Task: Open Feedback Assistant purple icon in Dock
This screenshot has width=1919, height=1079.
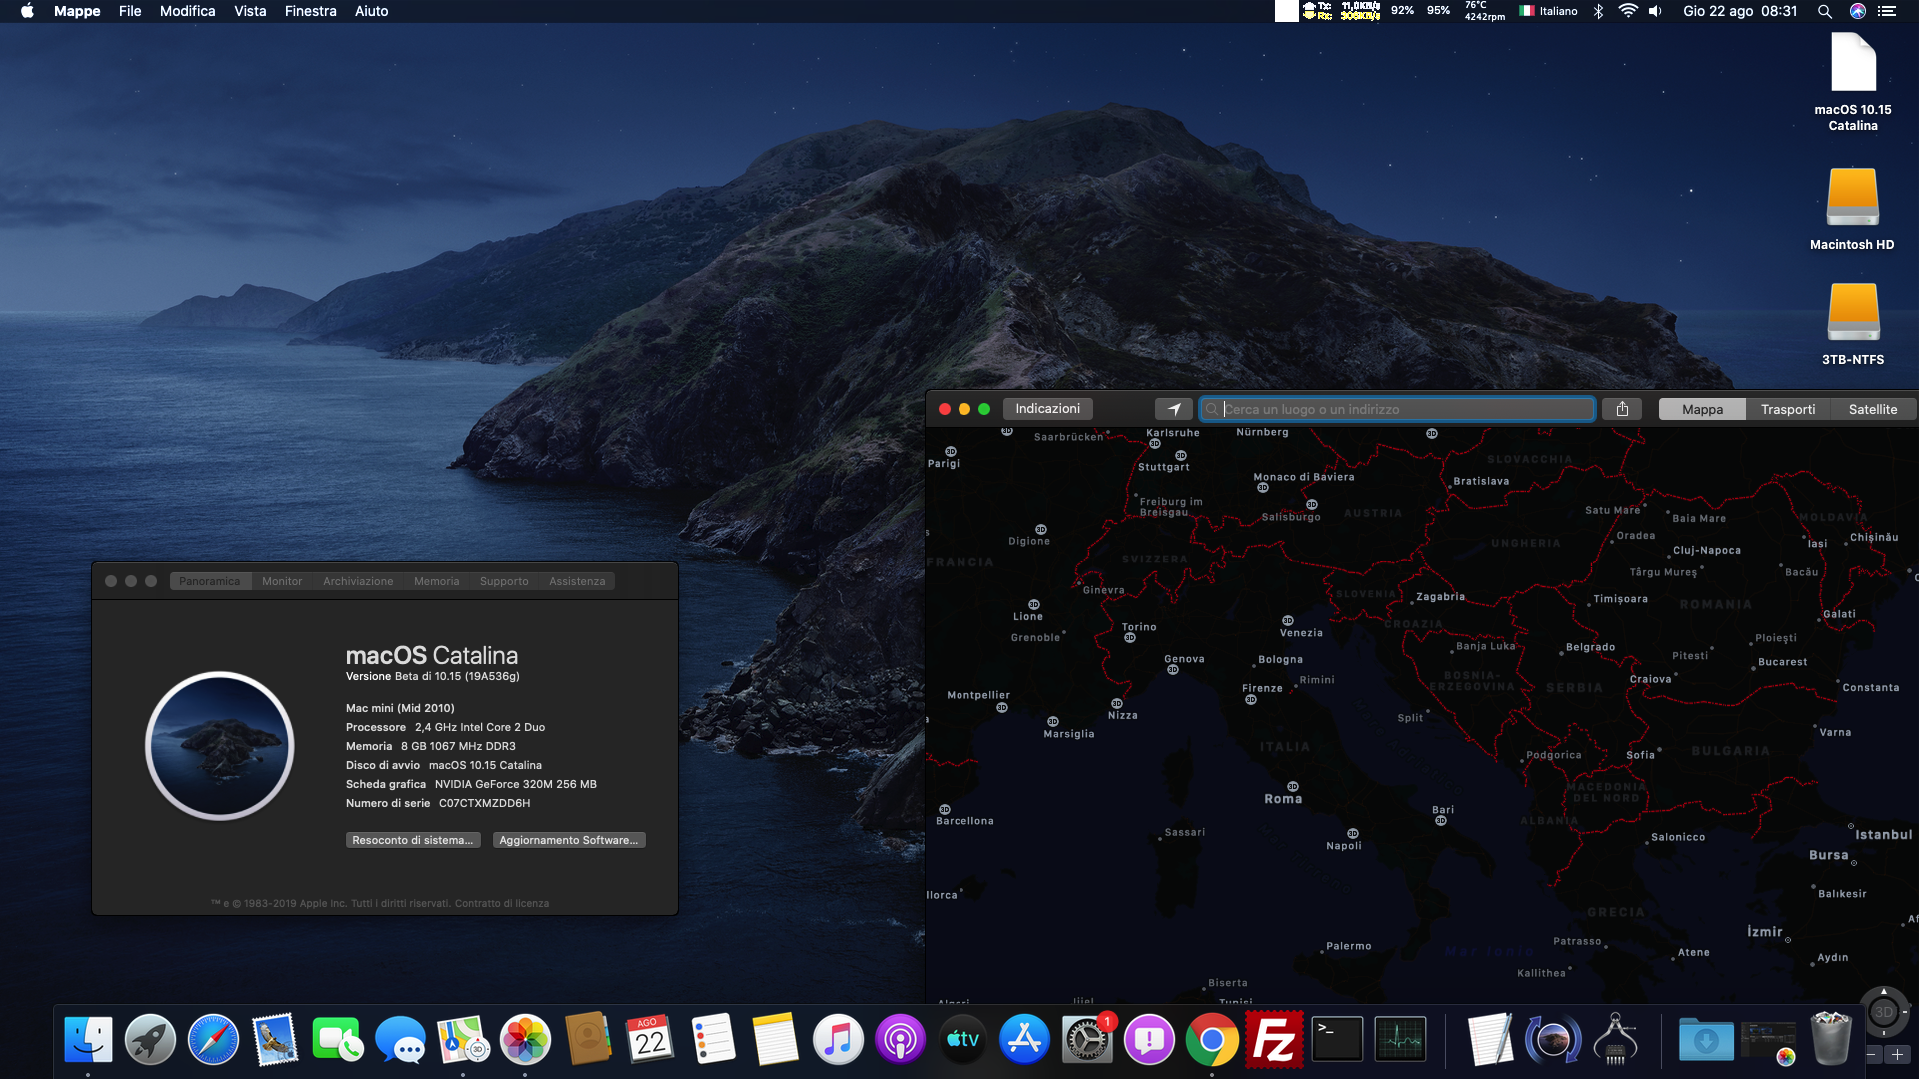Action: (x=1149, y=1040)
